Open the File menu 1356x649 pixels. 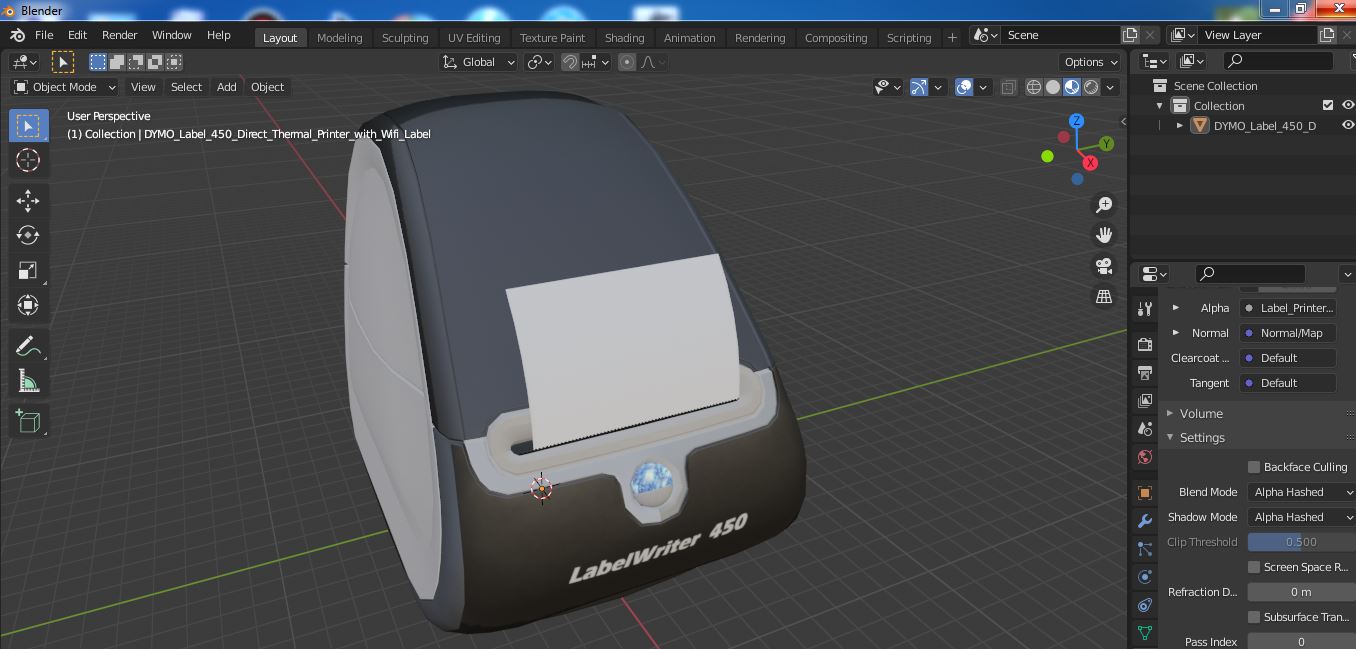44,35
